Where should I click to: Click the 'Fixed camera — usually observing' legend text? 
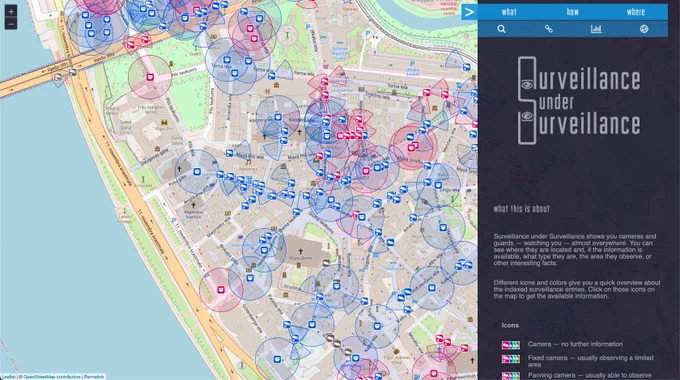click(x=591, y=361)
